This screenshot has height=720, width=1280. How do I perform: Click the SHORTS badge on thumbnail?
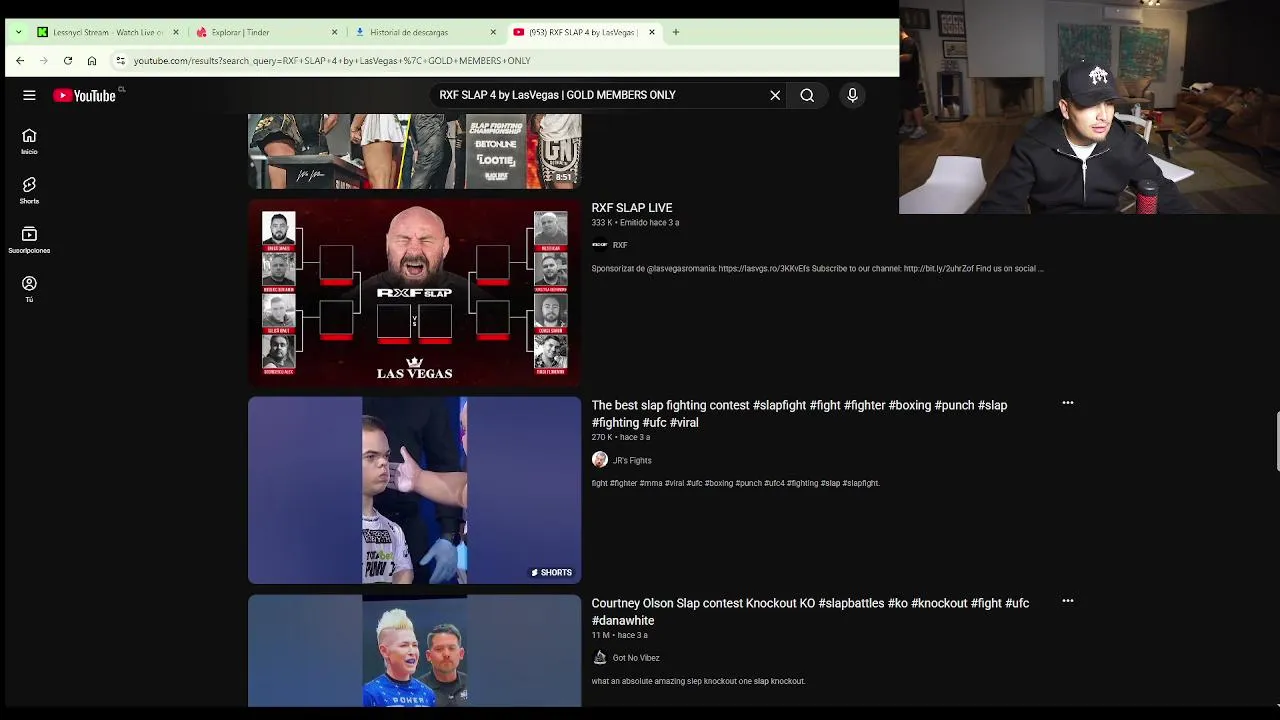point(551,573)
